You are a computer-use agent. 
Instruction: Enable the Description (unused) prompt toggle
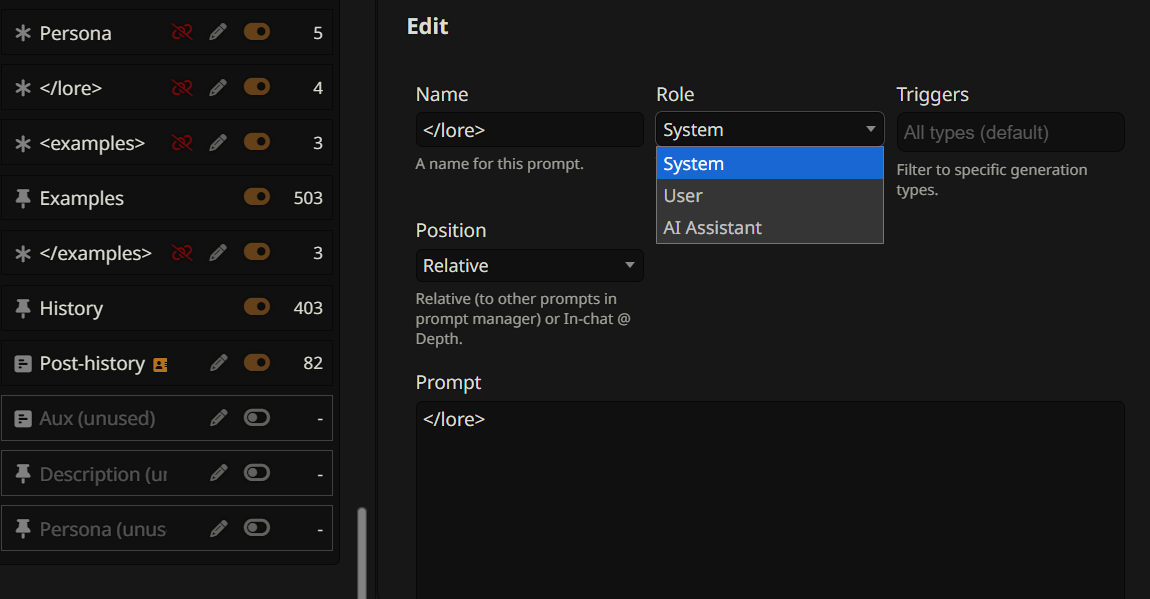tap(257, 473)
